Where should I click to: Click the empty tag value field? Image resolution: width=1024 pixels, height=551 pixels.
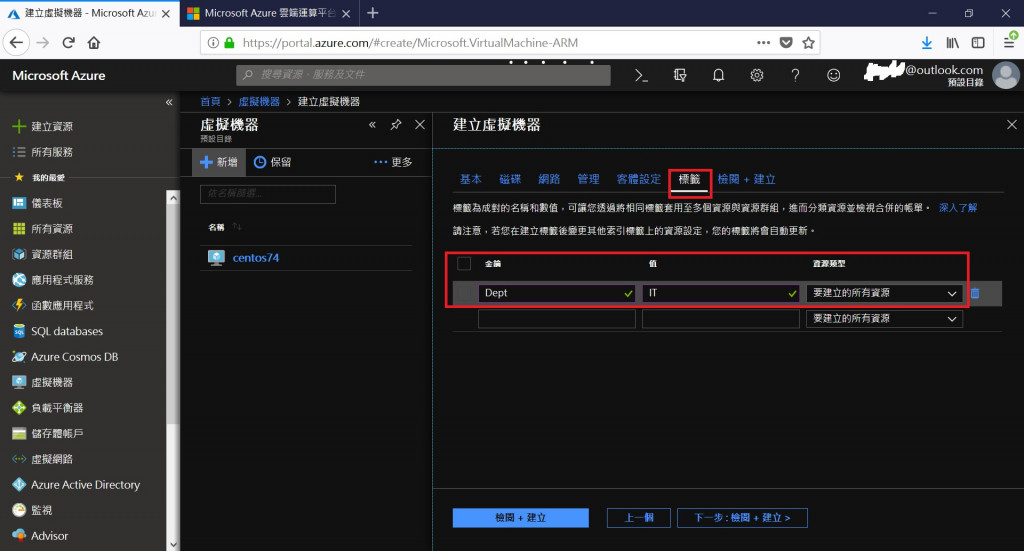[x=721, y=319]
